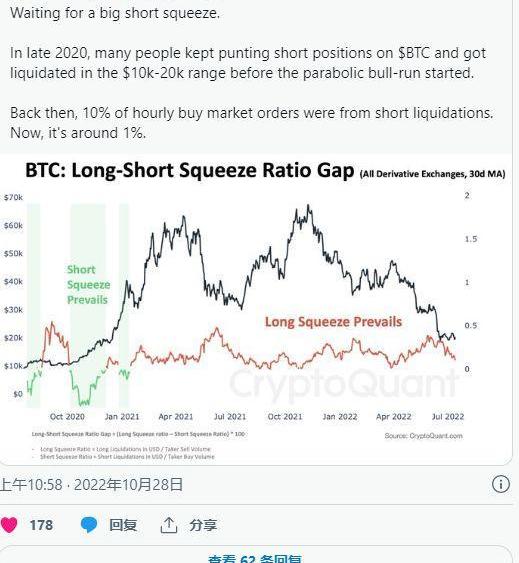This screenshot has height=563, width=519.
Task: Click the Source: CryptoQuant.com caption
Action: (x=423, y=436)
